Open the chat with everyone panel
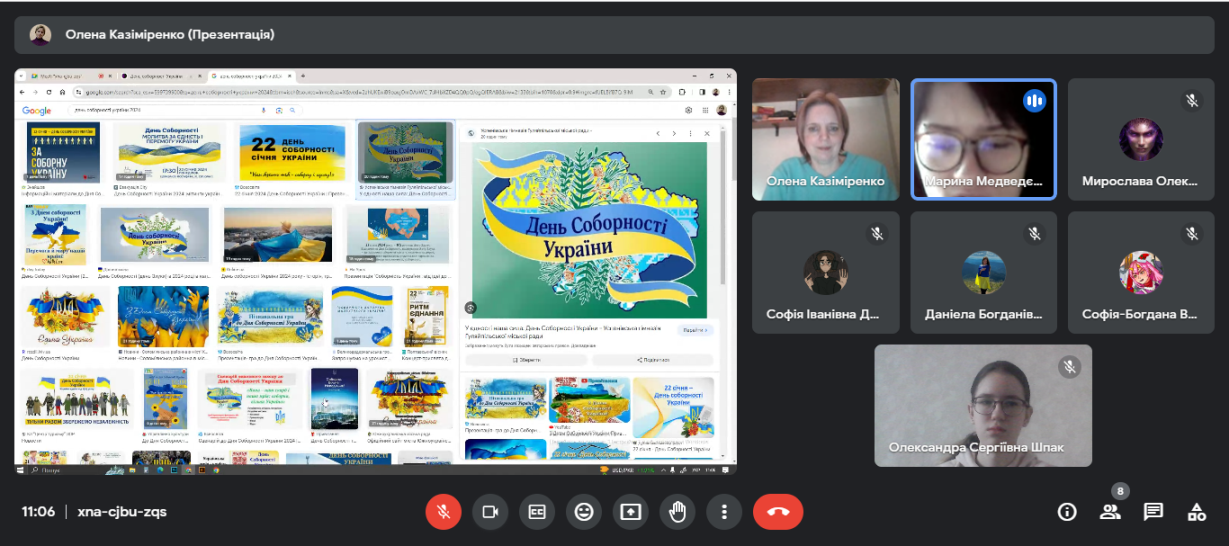1229x546 pixels. coord(1153,512)
